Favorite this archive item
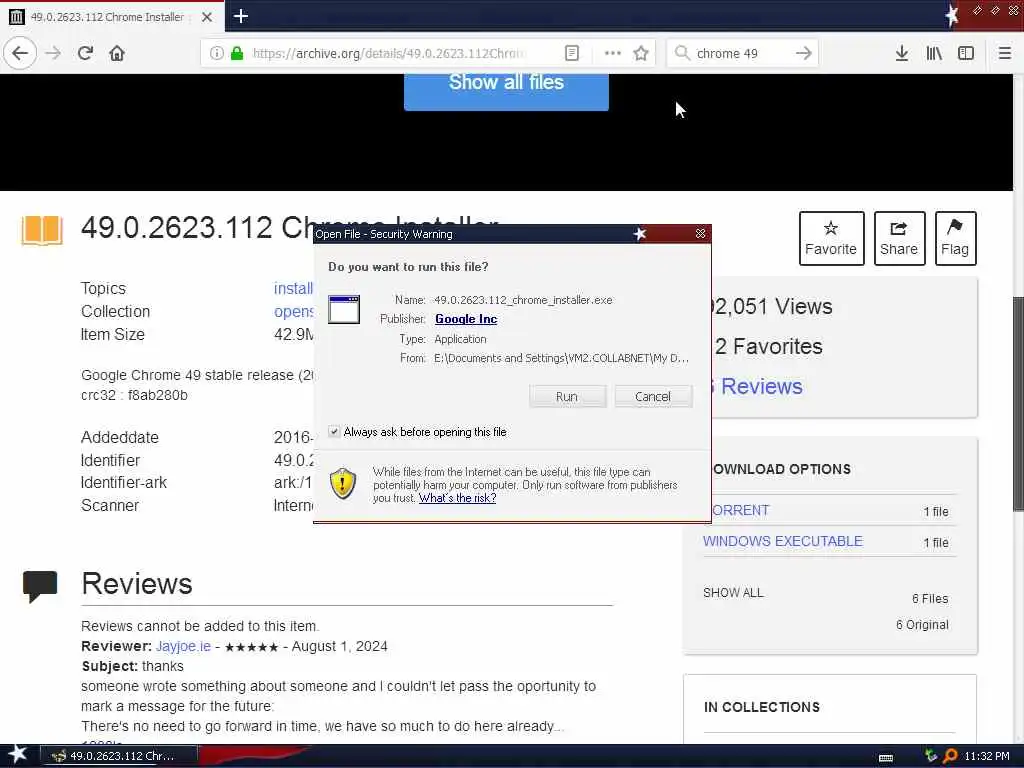This screenshot has width=1024, height=768. [831, 238]
